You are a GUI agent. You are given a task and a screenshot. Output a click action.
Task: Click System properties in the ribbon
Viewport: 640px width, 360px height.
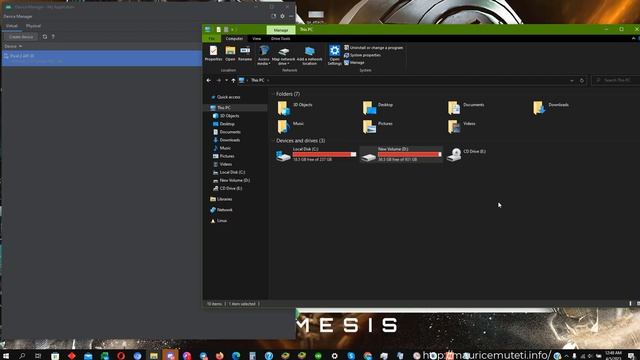coord(362,55)
